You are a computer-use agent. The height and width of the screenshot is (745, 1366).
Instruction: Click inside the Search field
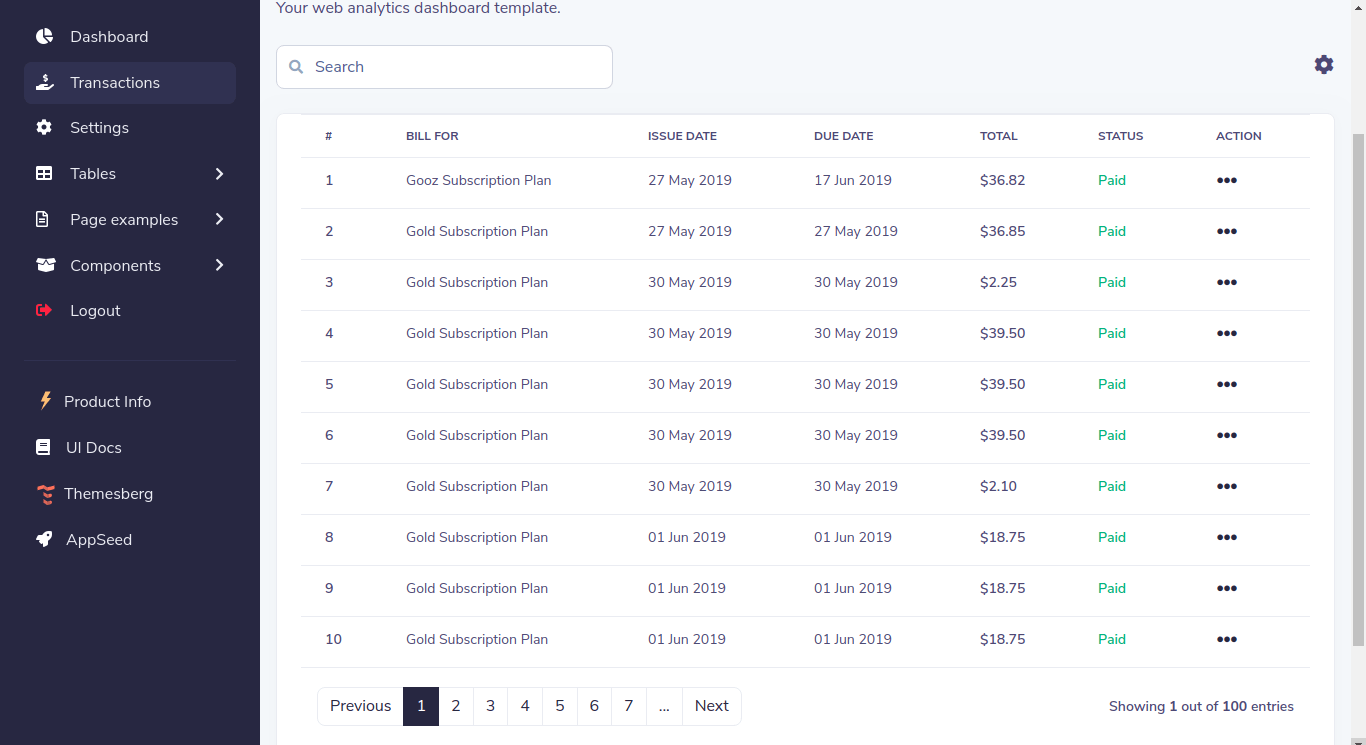pos(444,66)
